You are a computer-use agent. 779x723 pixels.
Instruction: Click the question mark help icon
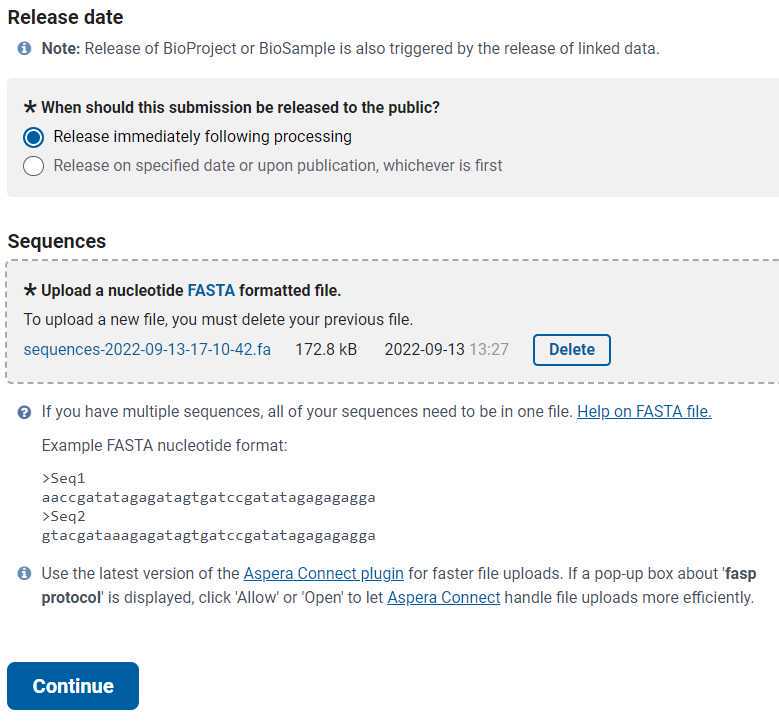[x=24, y=412]
